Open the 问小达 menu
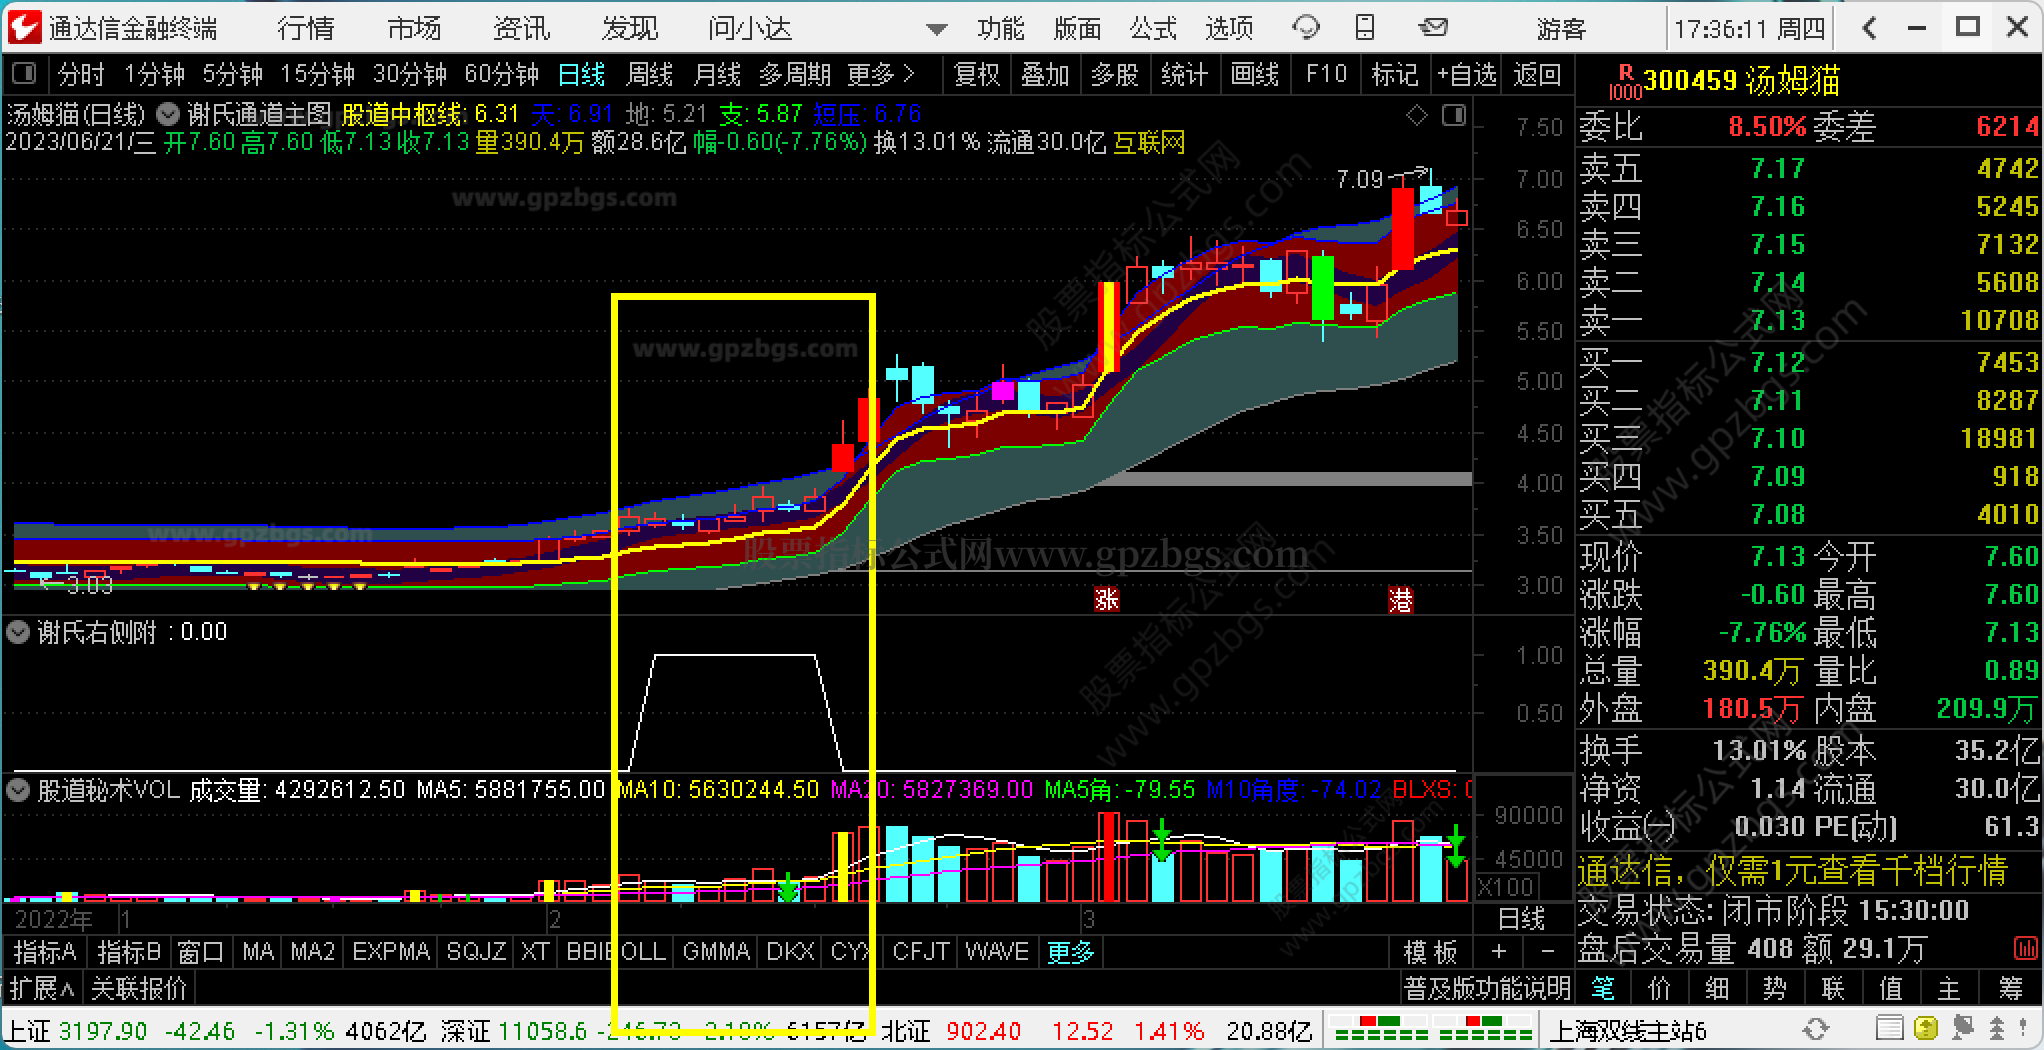The width and height of the screenshot is (2044, 1050). point(750,28)
